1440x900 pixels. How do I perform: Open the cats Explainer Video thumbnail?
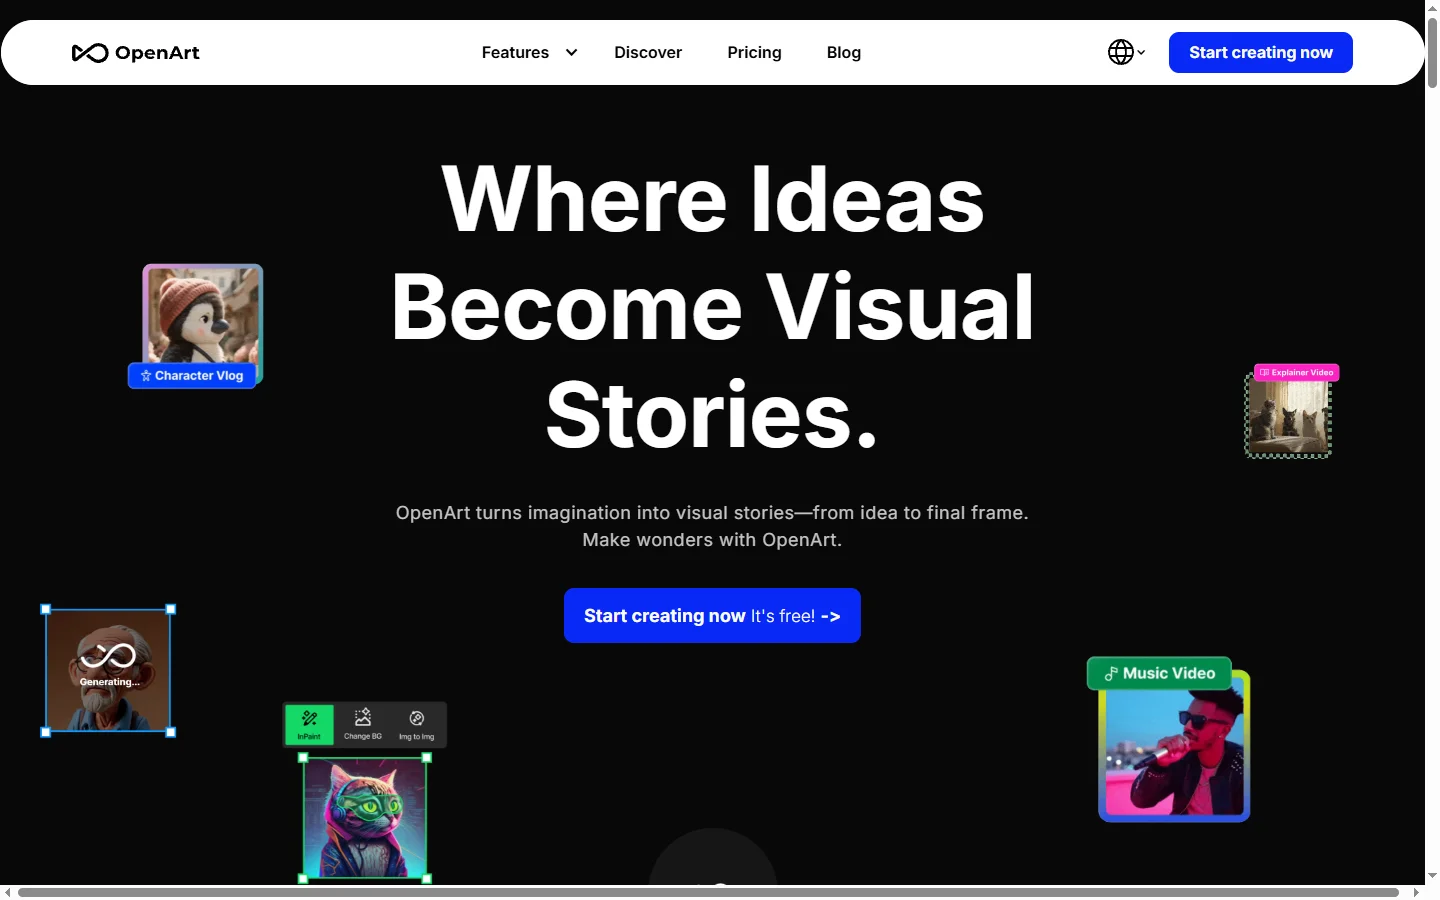tap(1288, 418)
